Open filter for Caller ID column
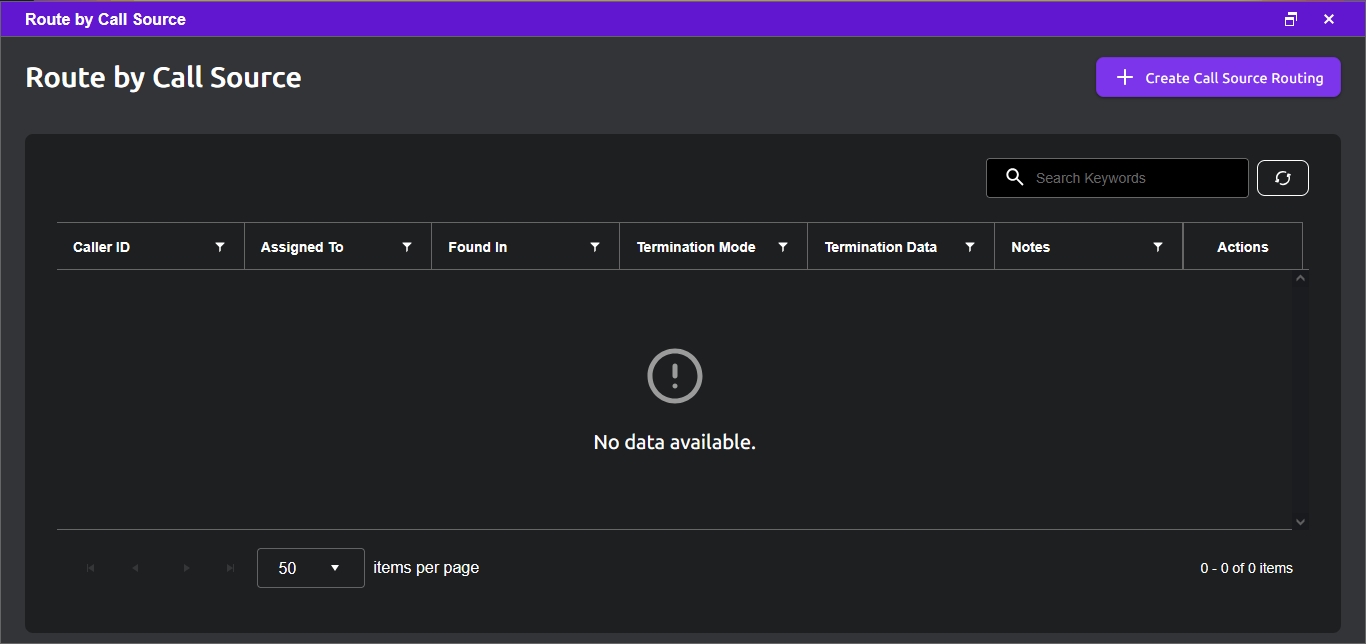Viewport: 1366px width, 644px height. (x=220, y=247)
